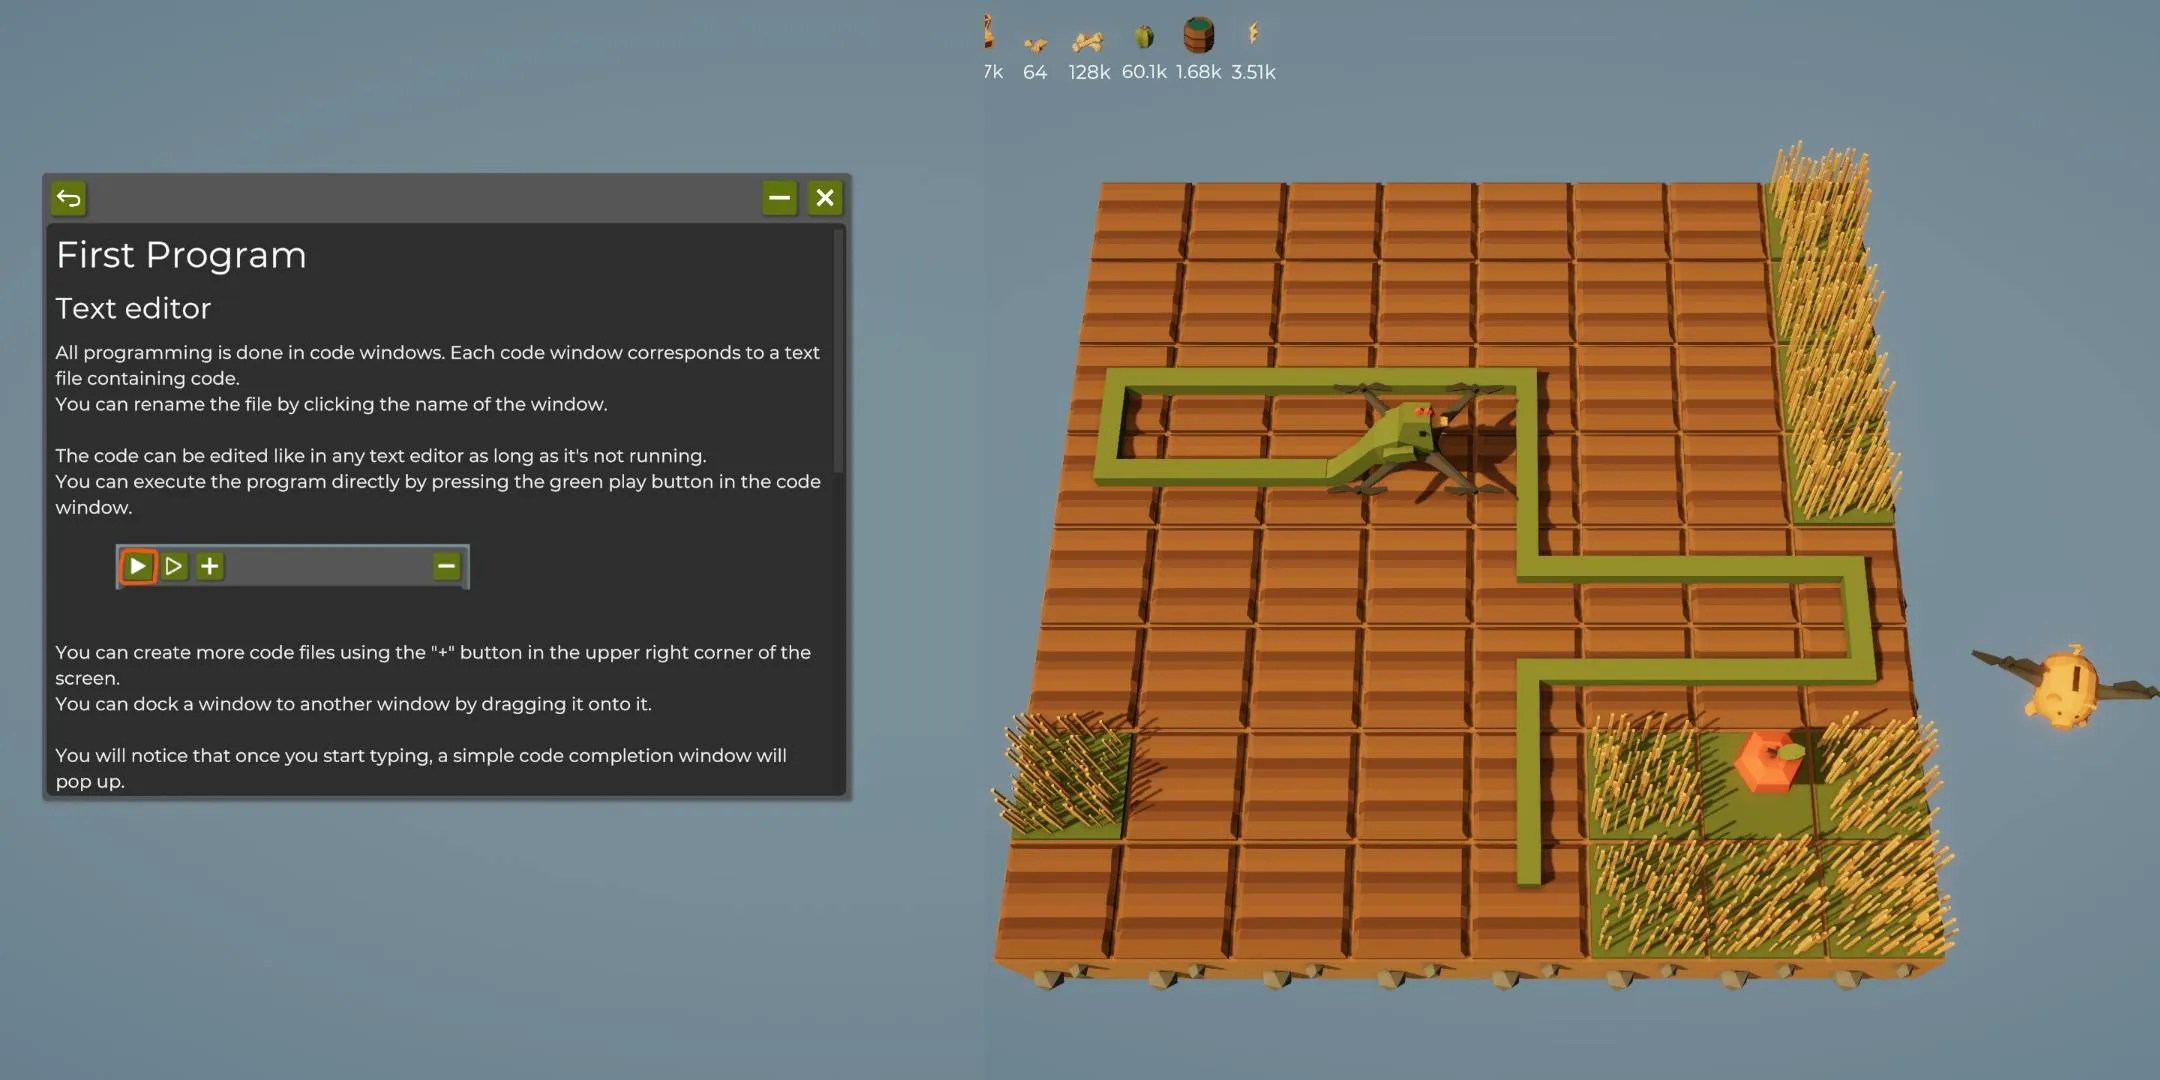The height and width of the screenshot is (1080, 2160).
Task: Click the bones resource icon showing 128k
Action: pos(1089,40)
